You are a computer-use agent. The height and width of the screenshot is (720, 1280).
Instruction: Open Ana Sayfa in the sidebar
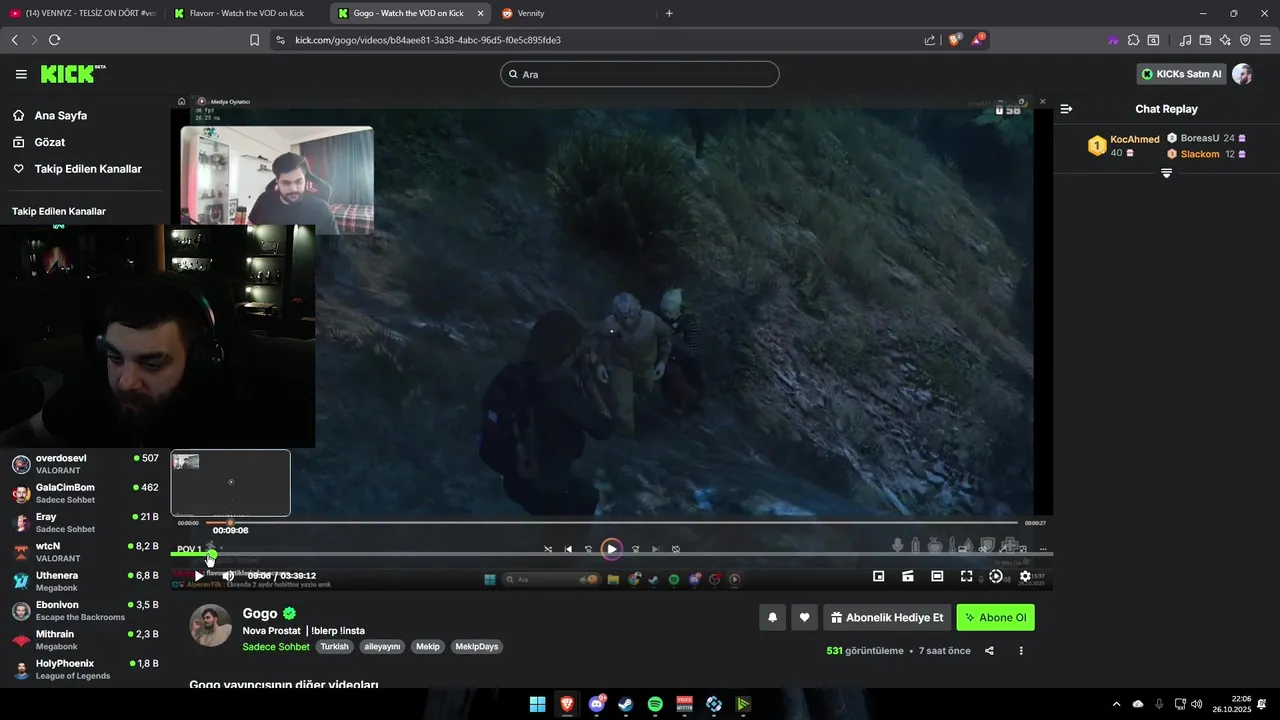click(x=61, y=116)
